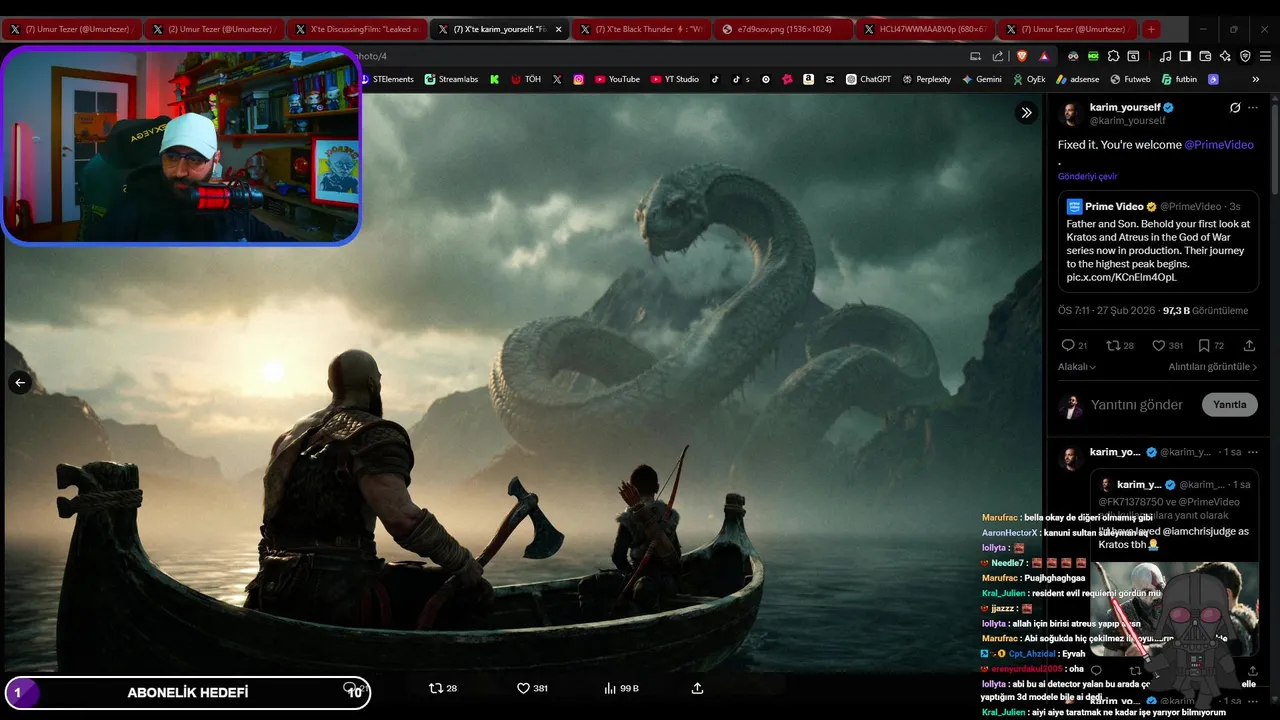Click the Yanıtını gönder reply field

click(x=1137, y=405)
